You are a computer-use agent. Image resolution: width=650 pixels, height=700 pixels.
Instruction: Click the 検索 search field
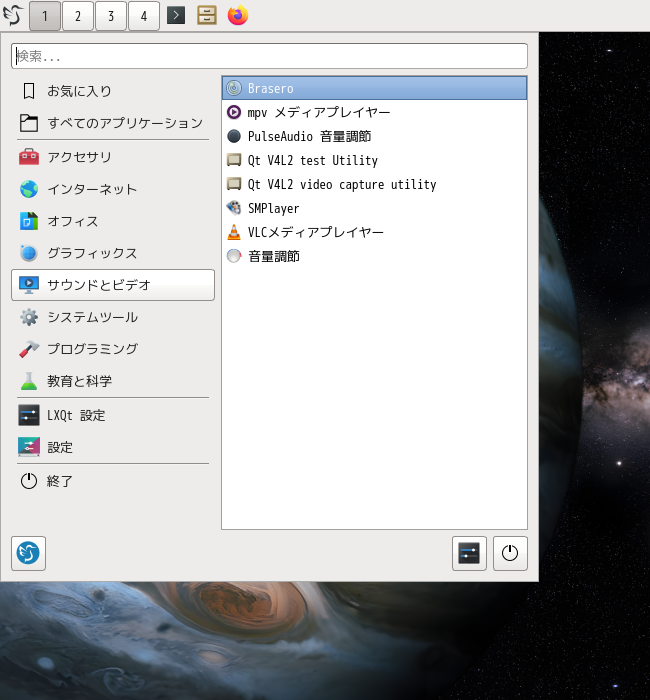tap(269, 56)
